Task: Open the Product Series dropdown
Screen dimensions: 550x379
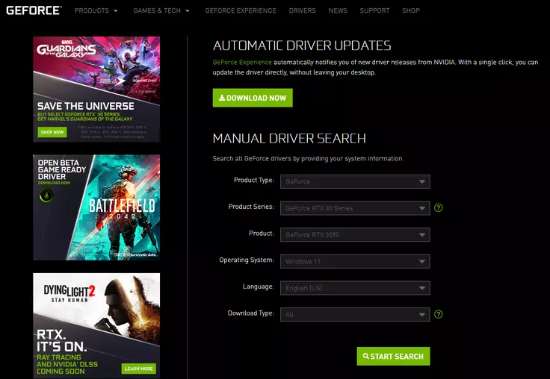Action: click(x=355, y=208)
